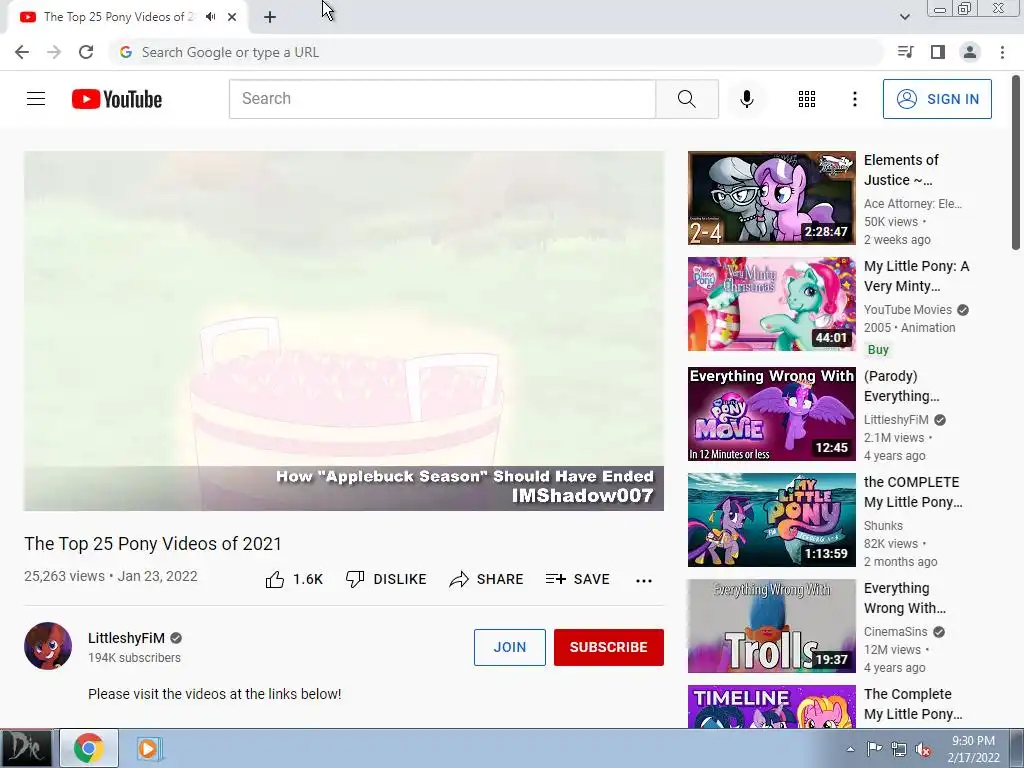The width and height of the screenshot is (1024, 768).
Task: Open Everything Wrong With Trolls thumbnail
Action: 771,626
